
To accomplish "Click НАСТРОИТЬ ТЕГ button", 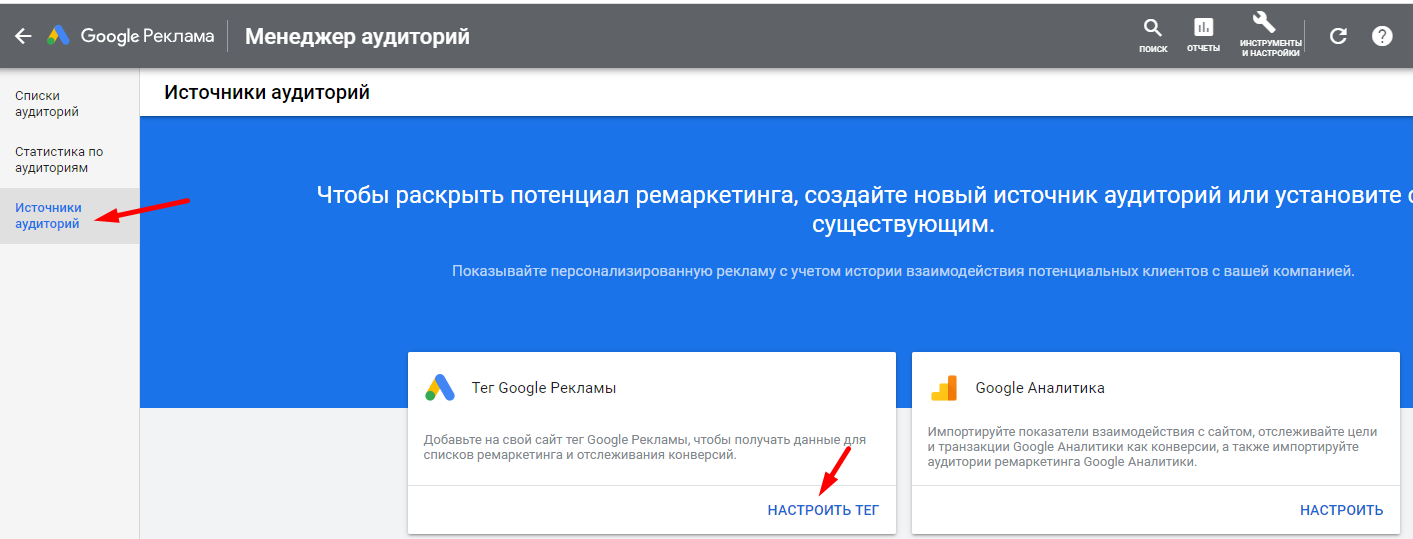I will (x=823, y=510).
